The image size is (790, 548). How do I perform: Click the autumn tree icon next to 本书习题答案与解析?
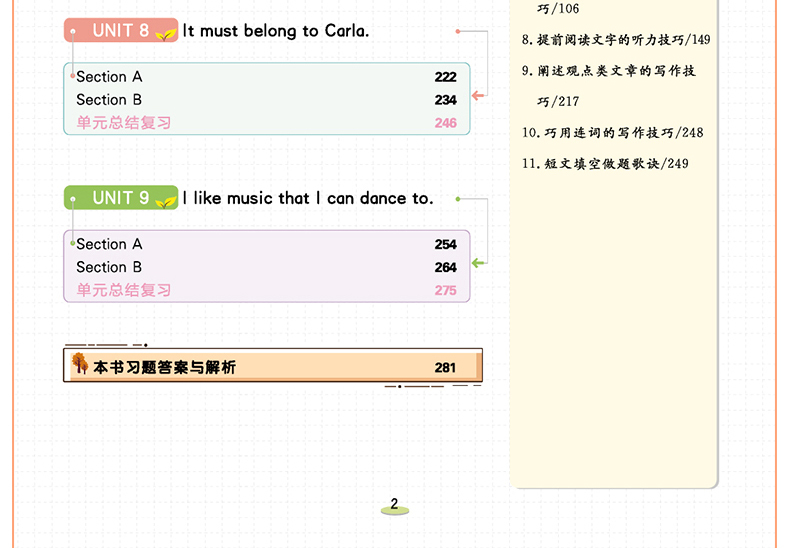point(79,365)
